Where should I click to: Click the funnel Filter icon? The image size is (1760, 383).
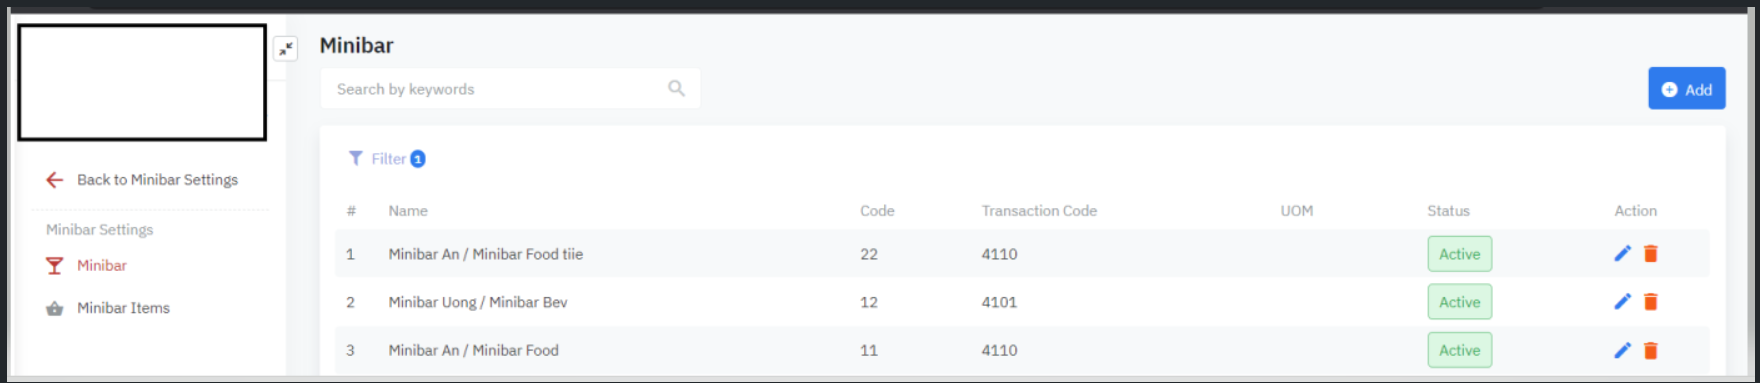coord(355,158)
